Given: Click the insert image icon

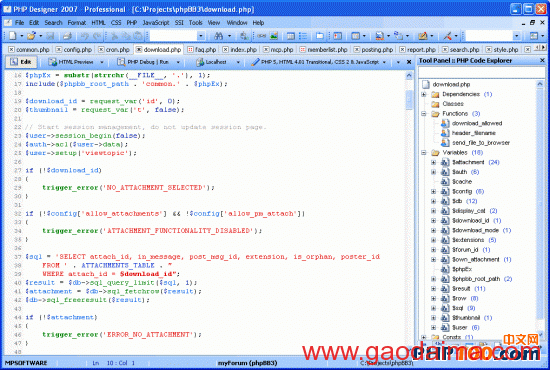Looking at the screenshot, I should 274,36.
